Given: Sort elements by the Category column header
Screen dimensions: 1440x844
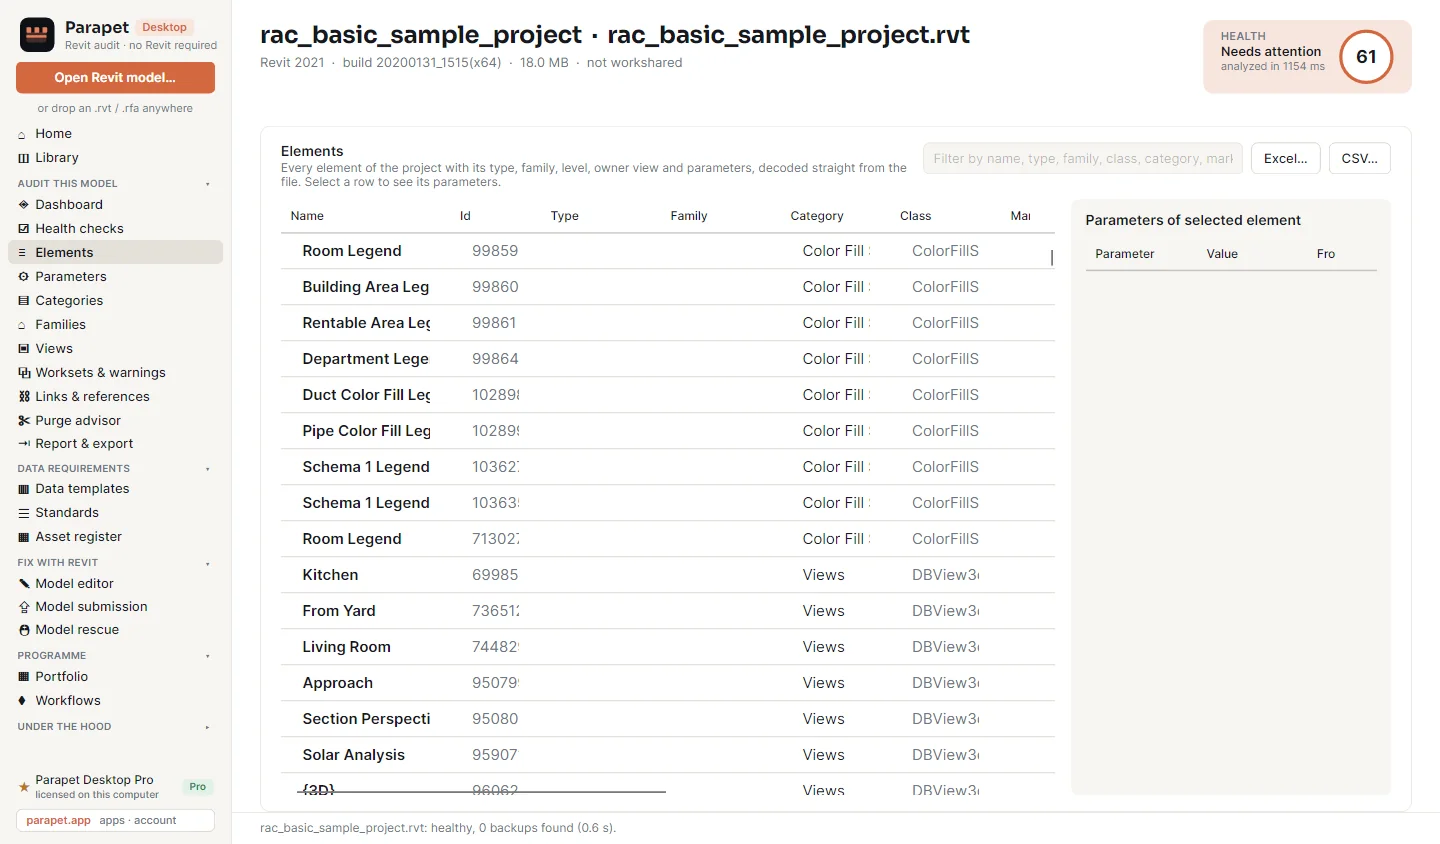Looking at the screenshot, I should click(817, 216).
